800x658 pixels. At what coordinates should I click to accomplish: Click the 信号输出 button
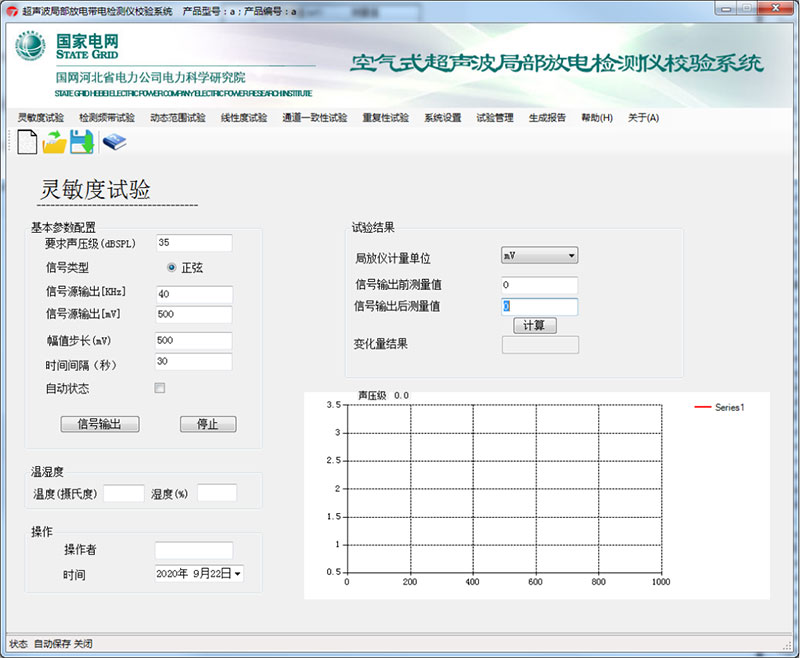pyautogui.click(x=98, y=424)
